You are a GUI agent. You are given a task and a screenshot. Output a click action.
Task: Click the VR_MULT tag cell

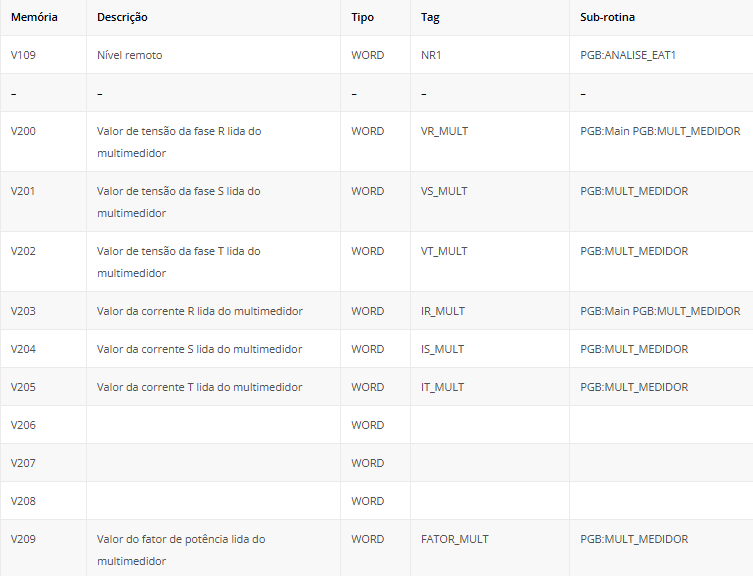click(444, 131)
